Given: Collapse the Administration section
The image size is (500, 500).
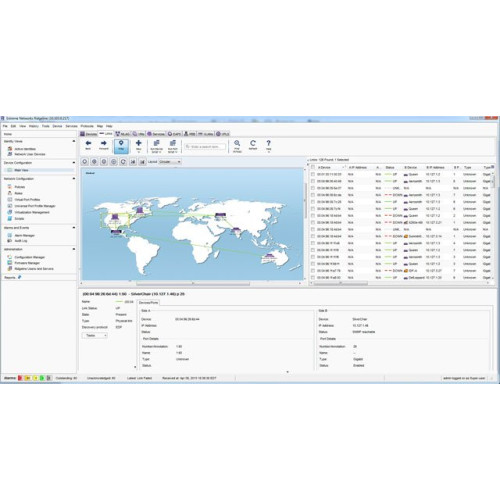Looking at the screenshot, I should tap(74, 249).
